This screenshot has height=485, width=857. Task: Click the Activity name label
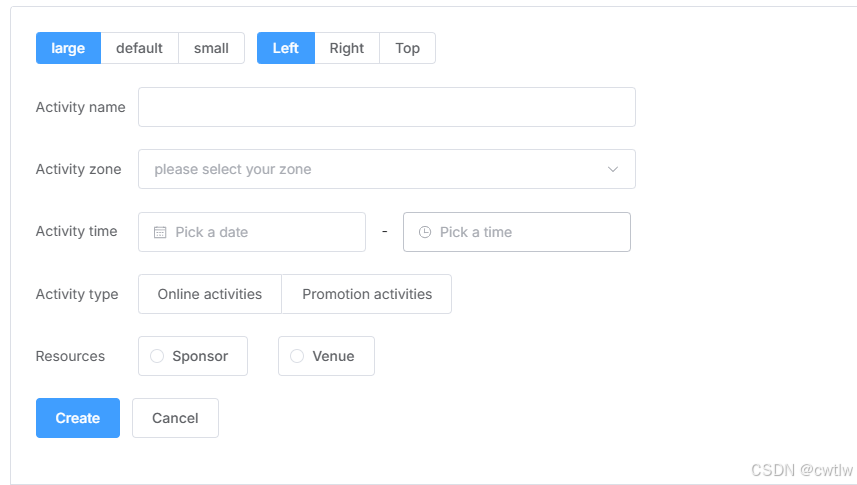(80, 107)
